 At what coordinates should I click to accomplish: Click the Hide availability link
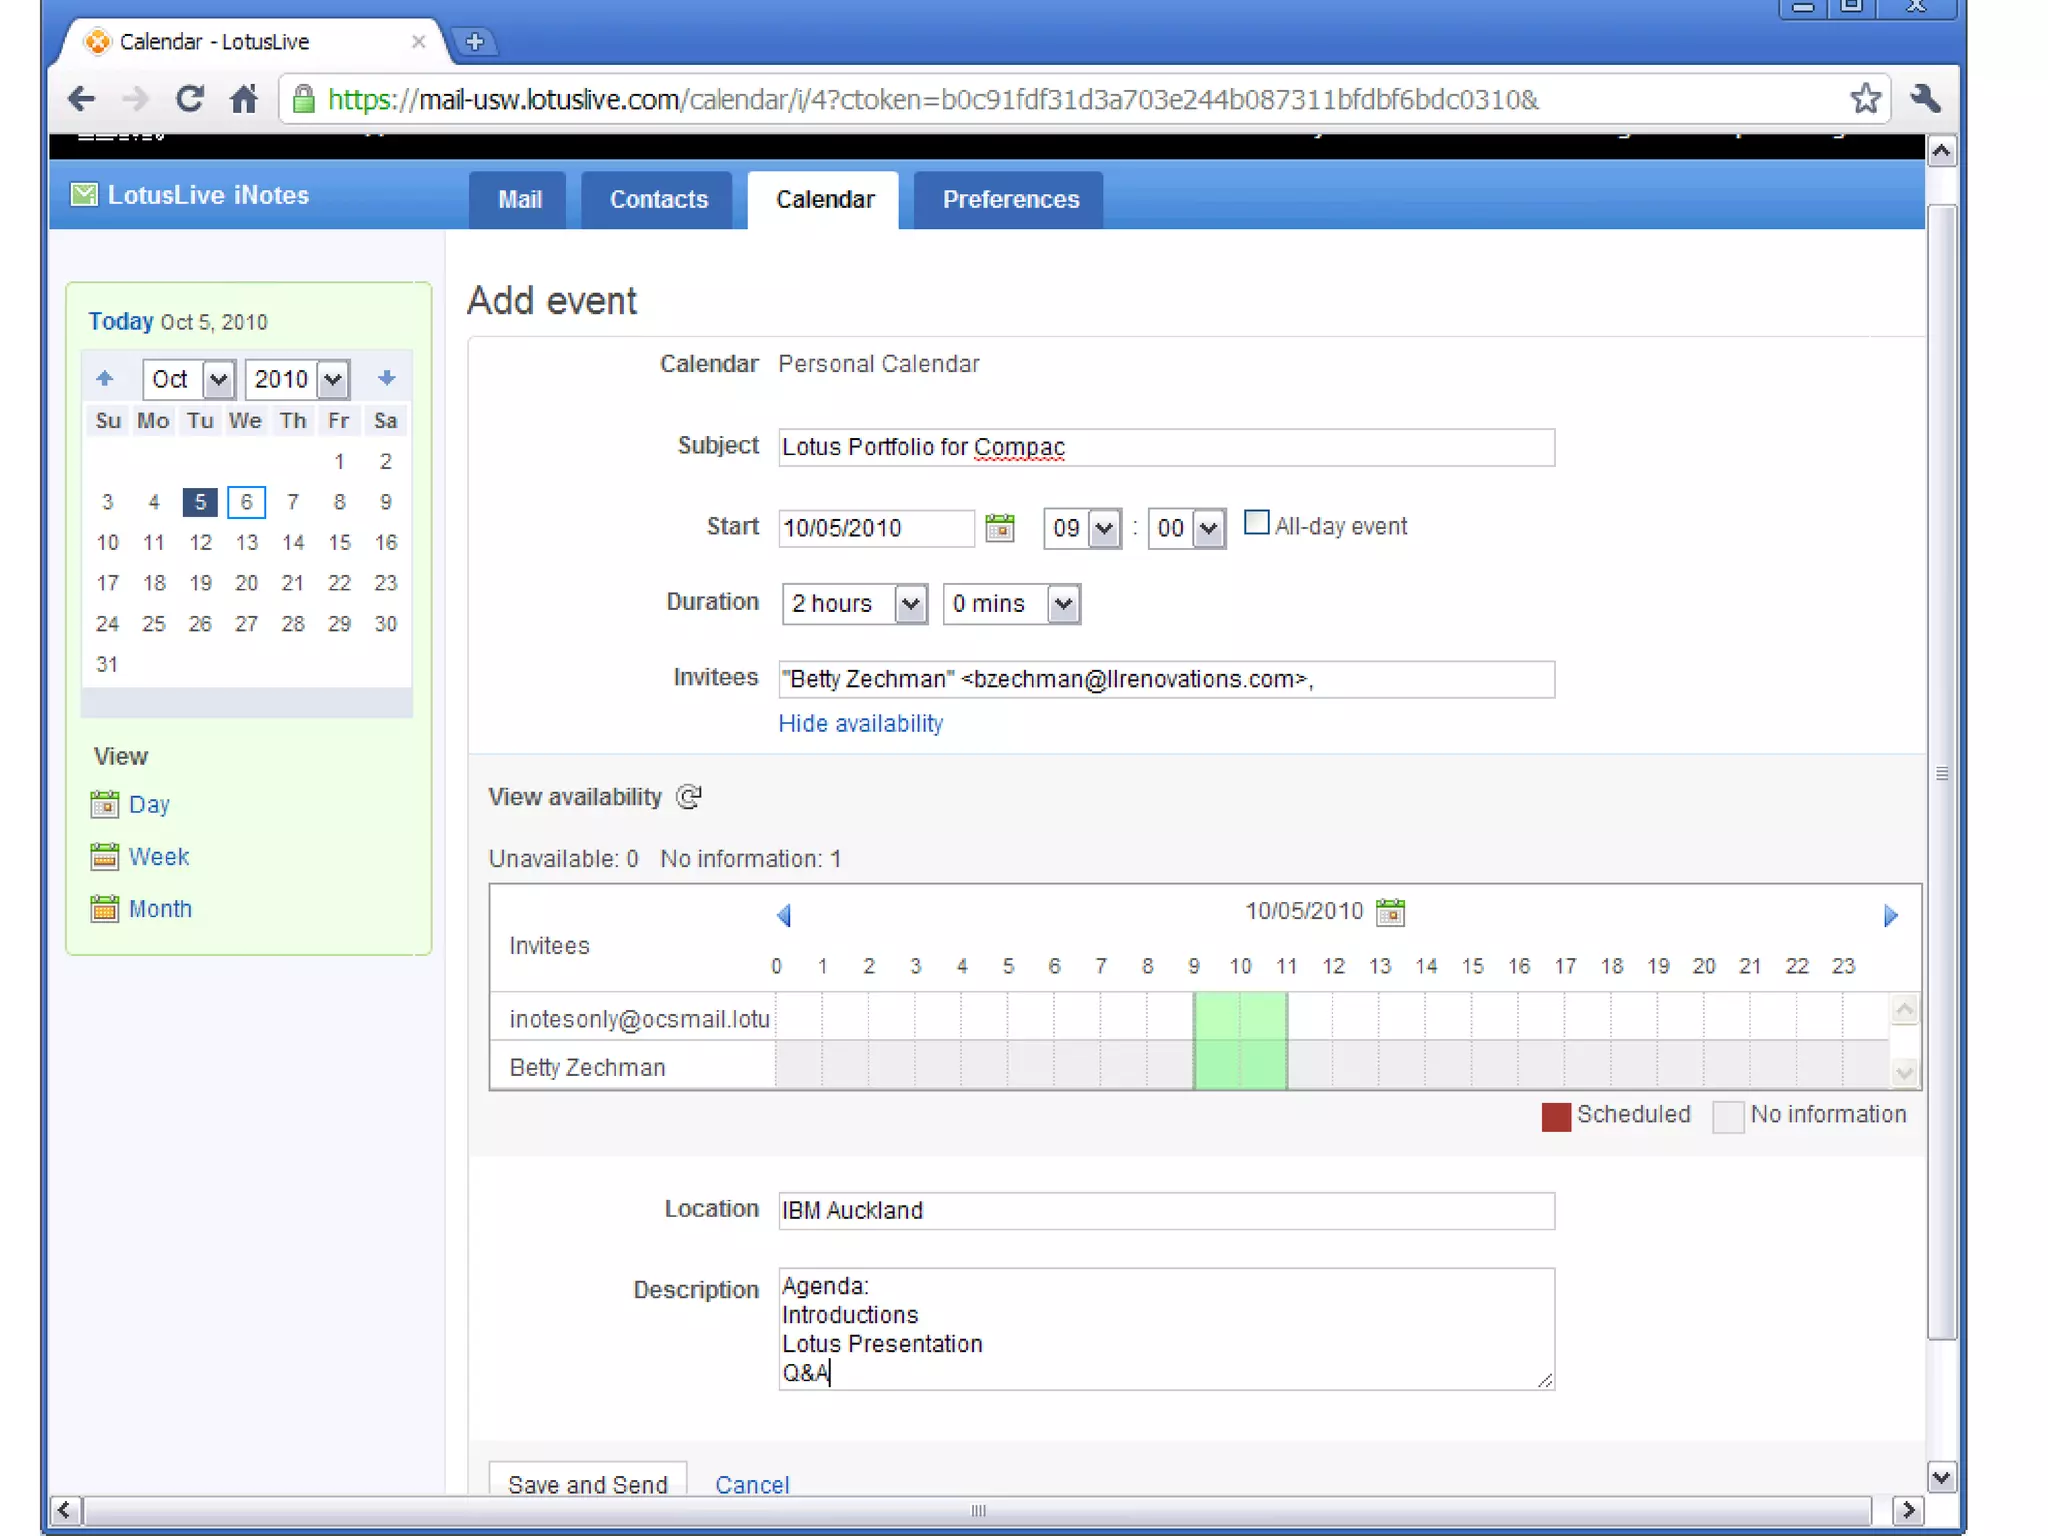[x=860, y=723]
